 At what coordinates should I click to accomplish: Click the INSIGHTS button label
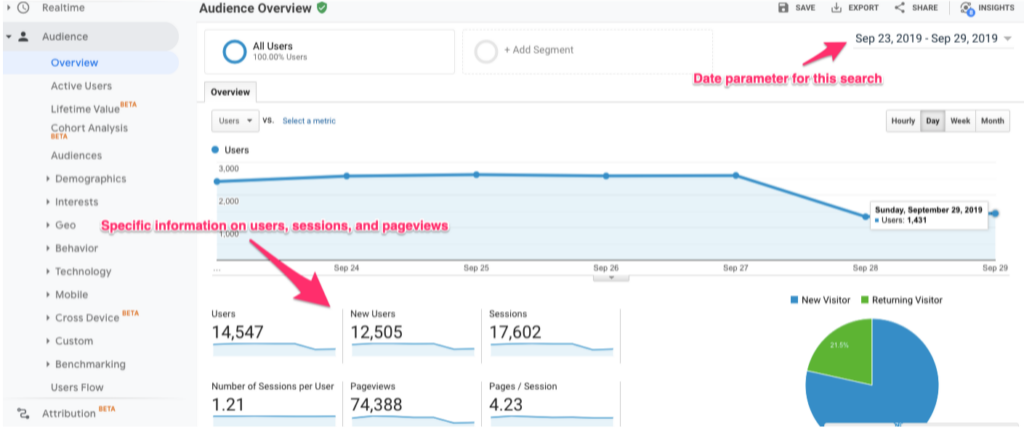(x=997, y=8)
